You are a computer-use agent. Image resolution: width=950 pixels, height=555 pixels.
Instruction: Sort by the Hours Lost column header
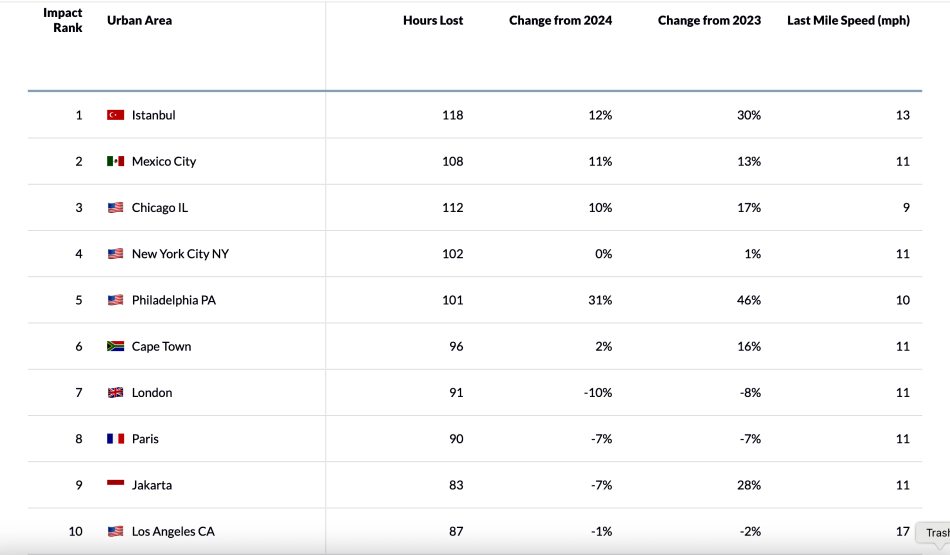coord(433,20)
